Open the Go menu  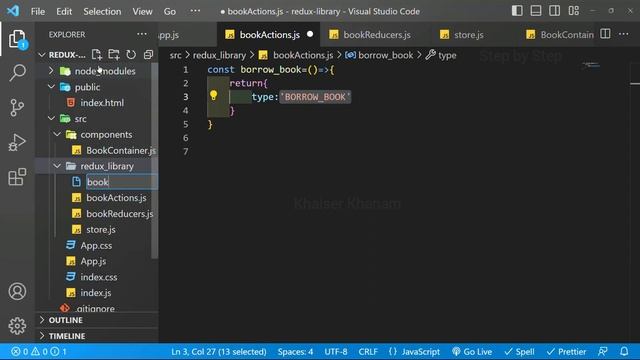pos(170,11)
